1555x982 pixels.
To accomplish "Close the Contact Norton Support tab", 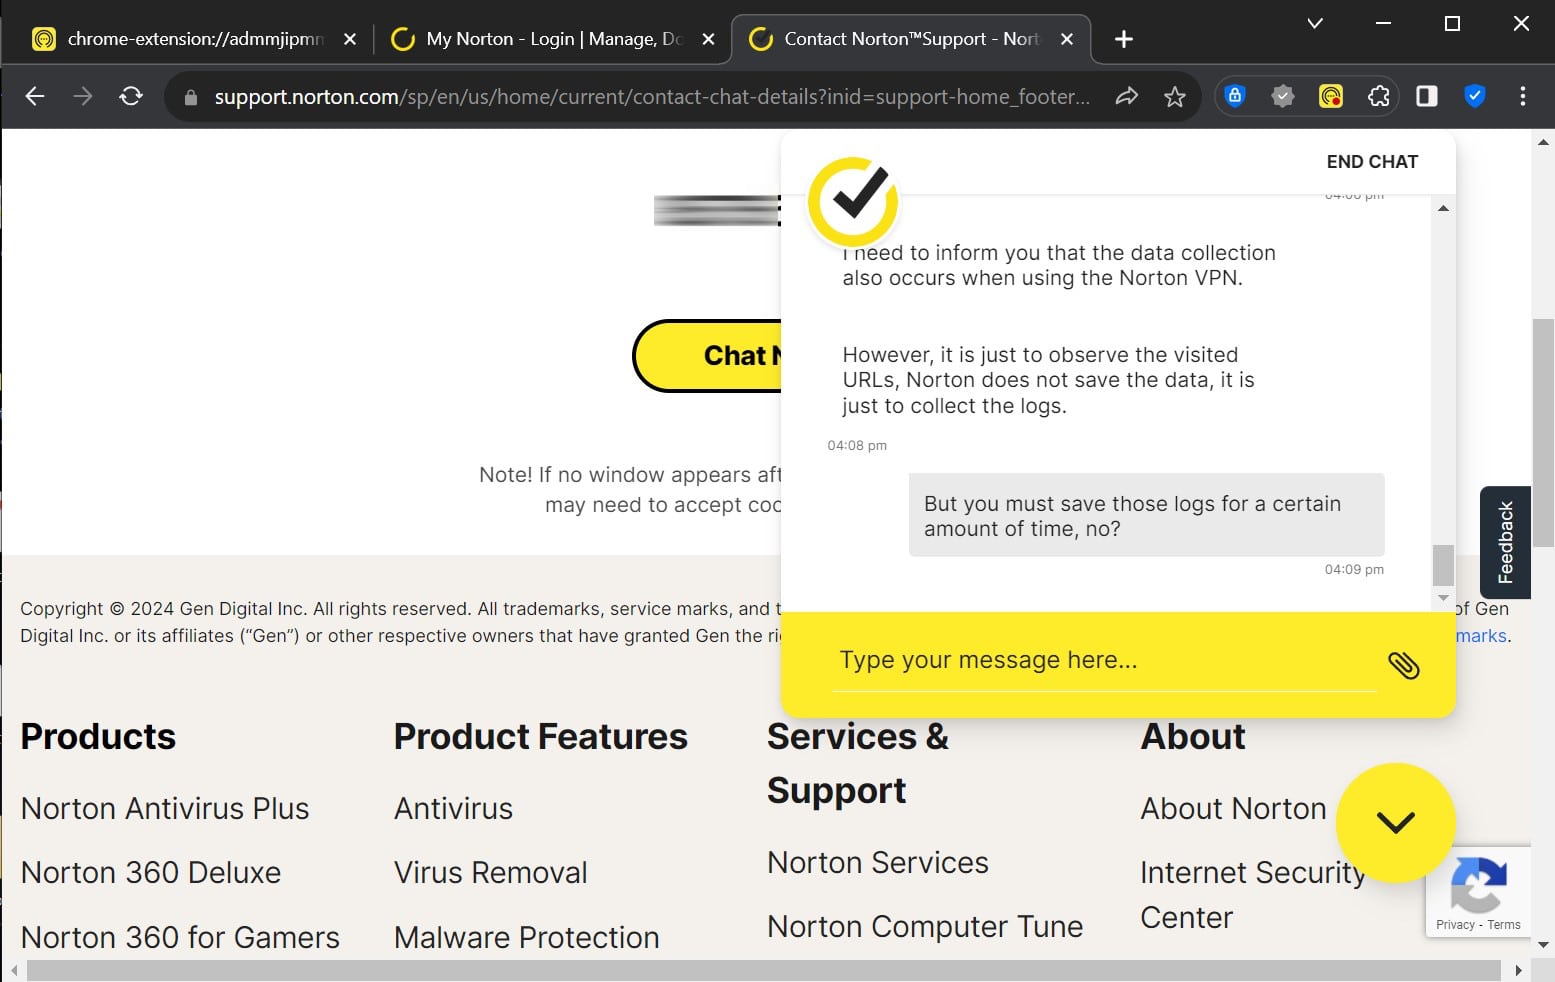I will (1067, 39).
